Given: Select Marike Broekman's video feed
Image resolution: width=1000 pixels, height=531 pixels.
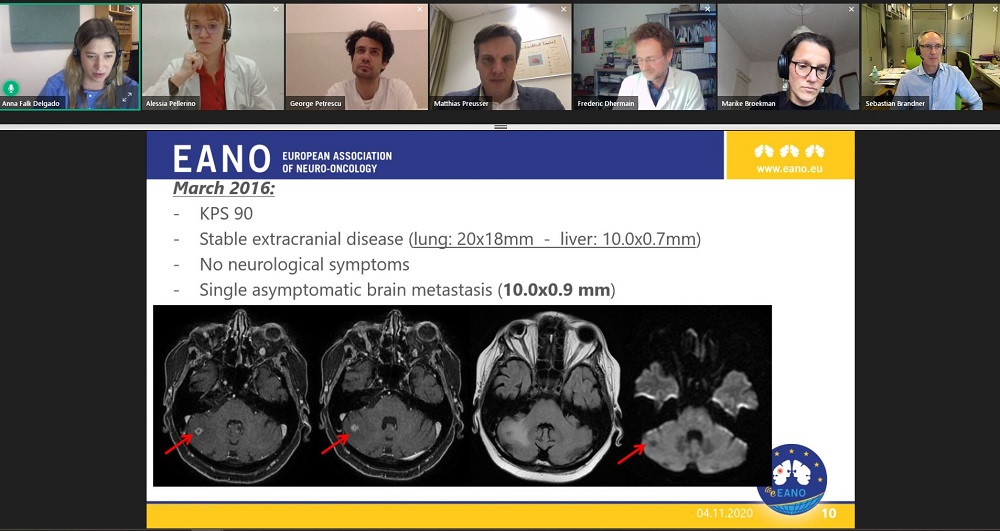Looking at the screenshot, I should 788,57.
